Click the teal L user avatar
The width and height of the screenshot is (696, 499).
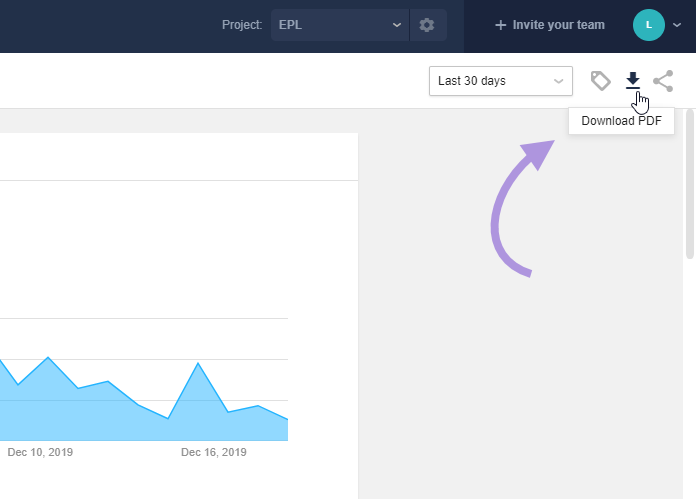649,25
